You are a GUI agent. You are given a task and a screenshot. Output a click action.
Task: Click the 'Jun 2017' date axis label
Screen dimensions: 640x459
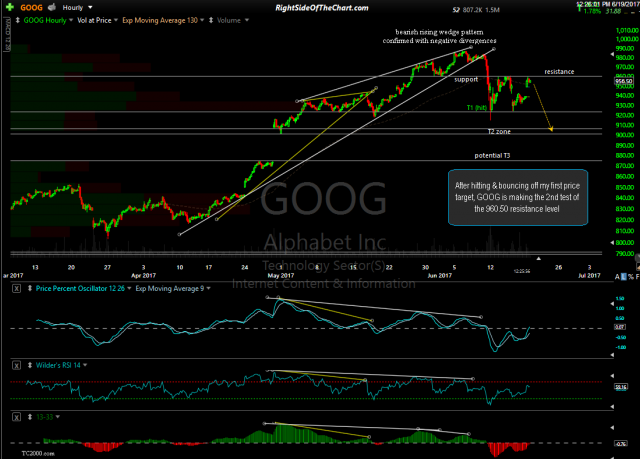click(440, 275)
